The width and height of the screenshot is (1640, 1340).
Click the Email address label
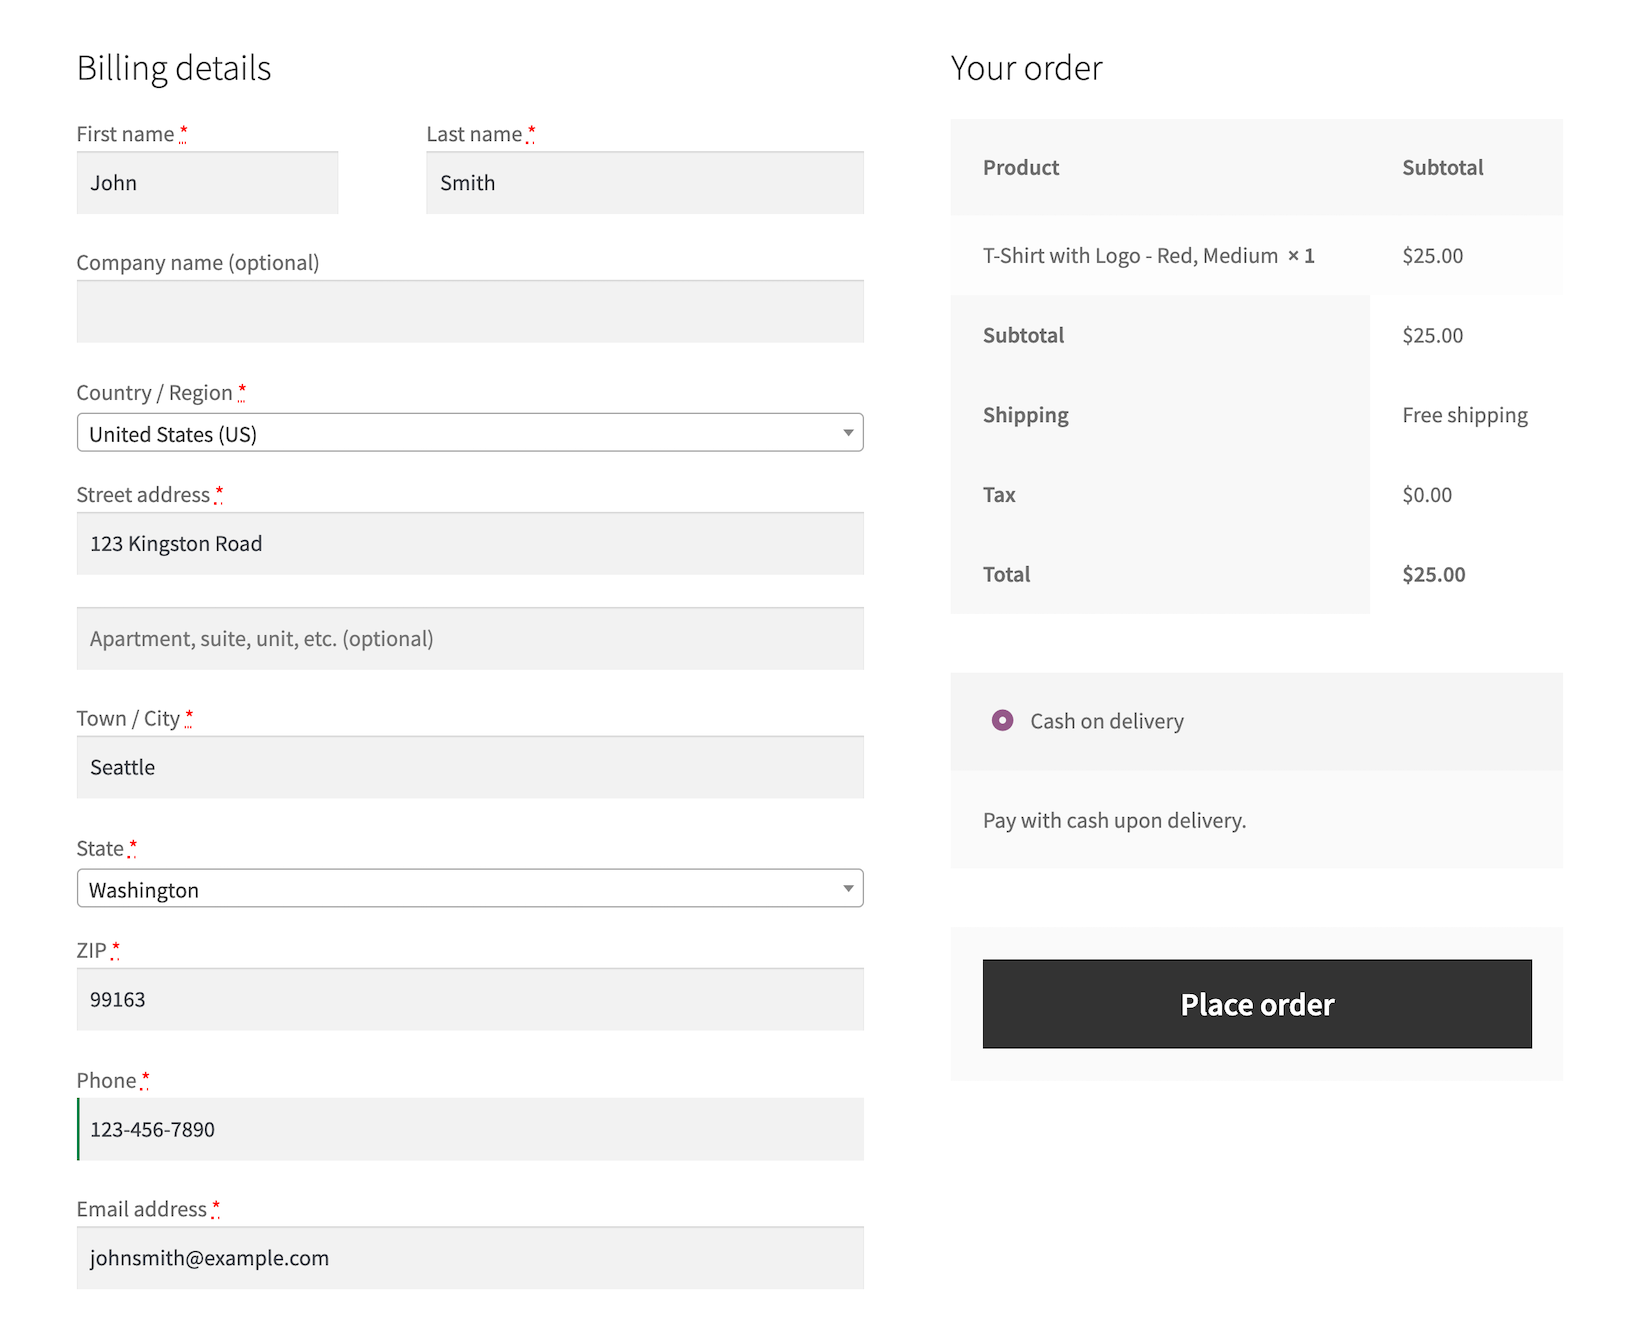(141, 1209)
